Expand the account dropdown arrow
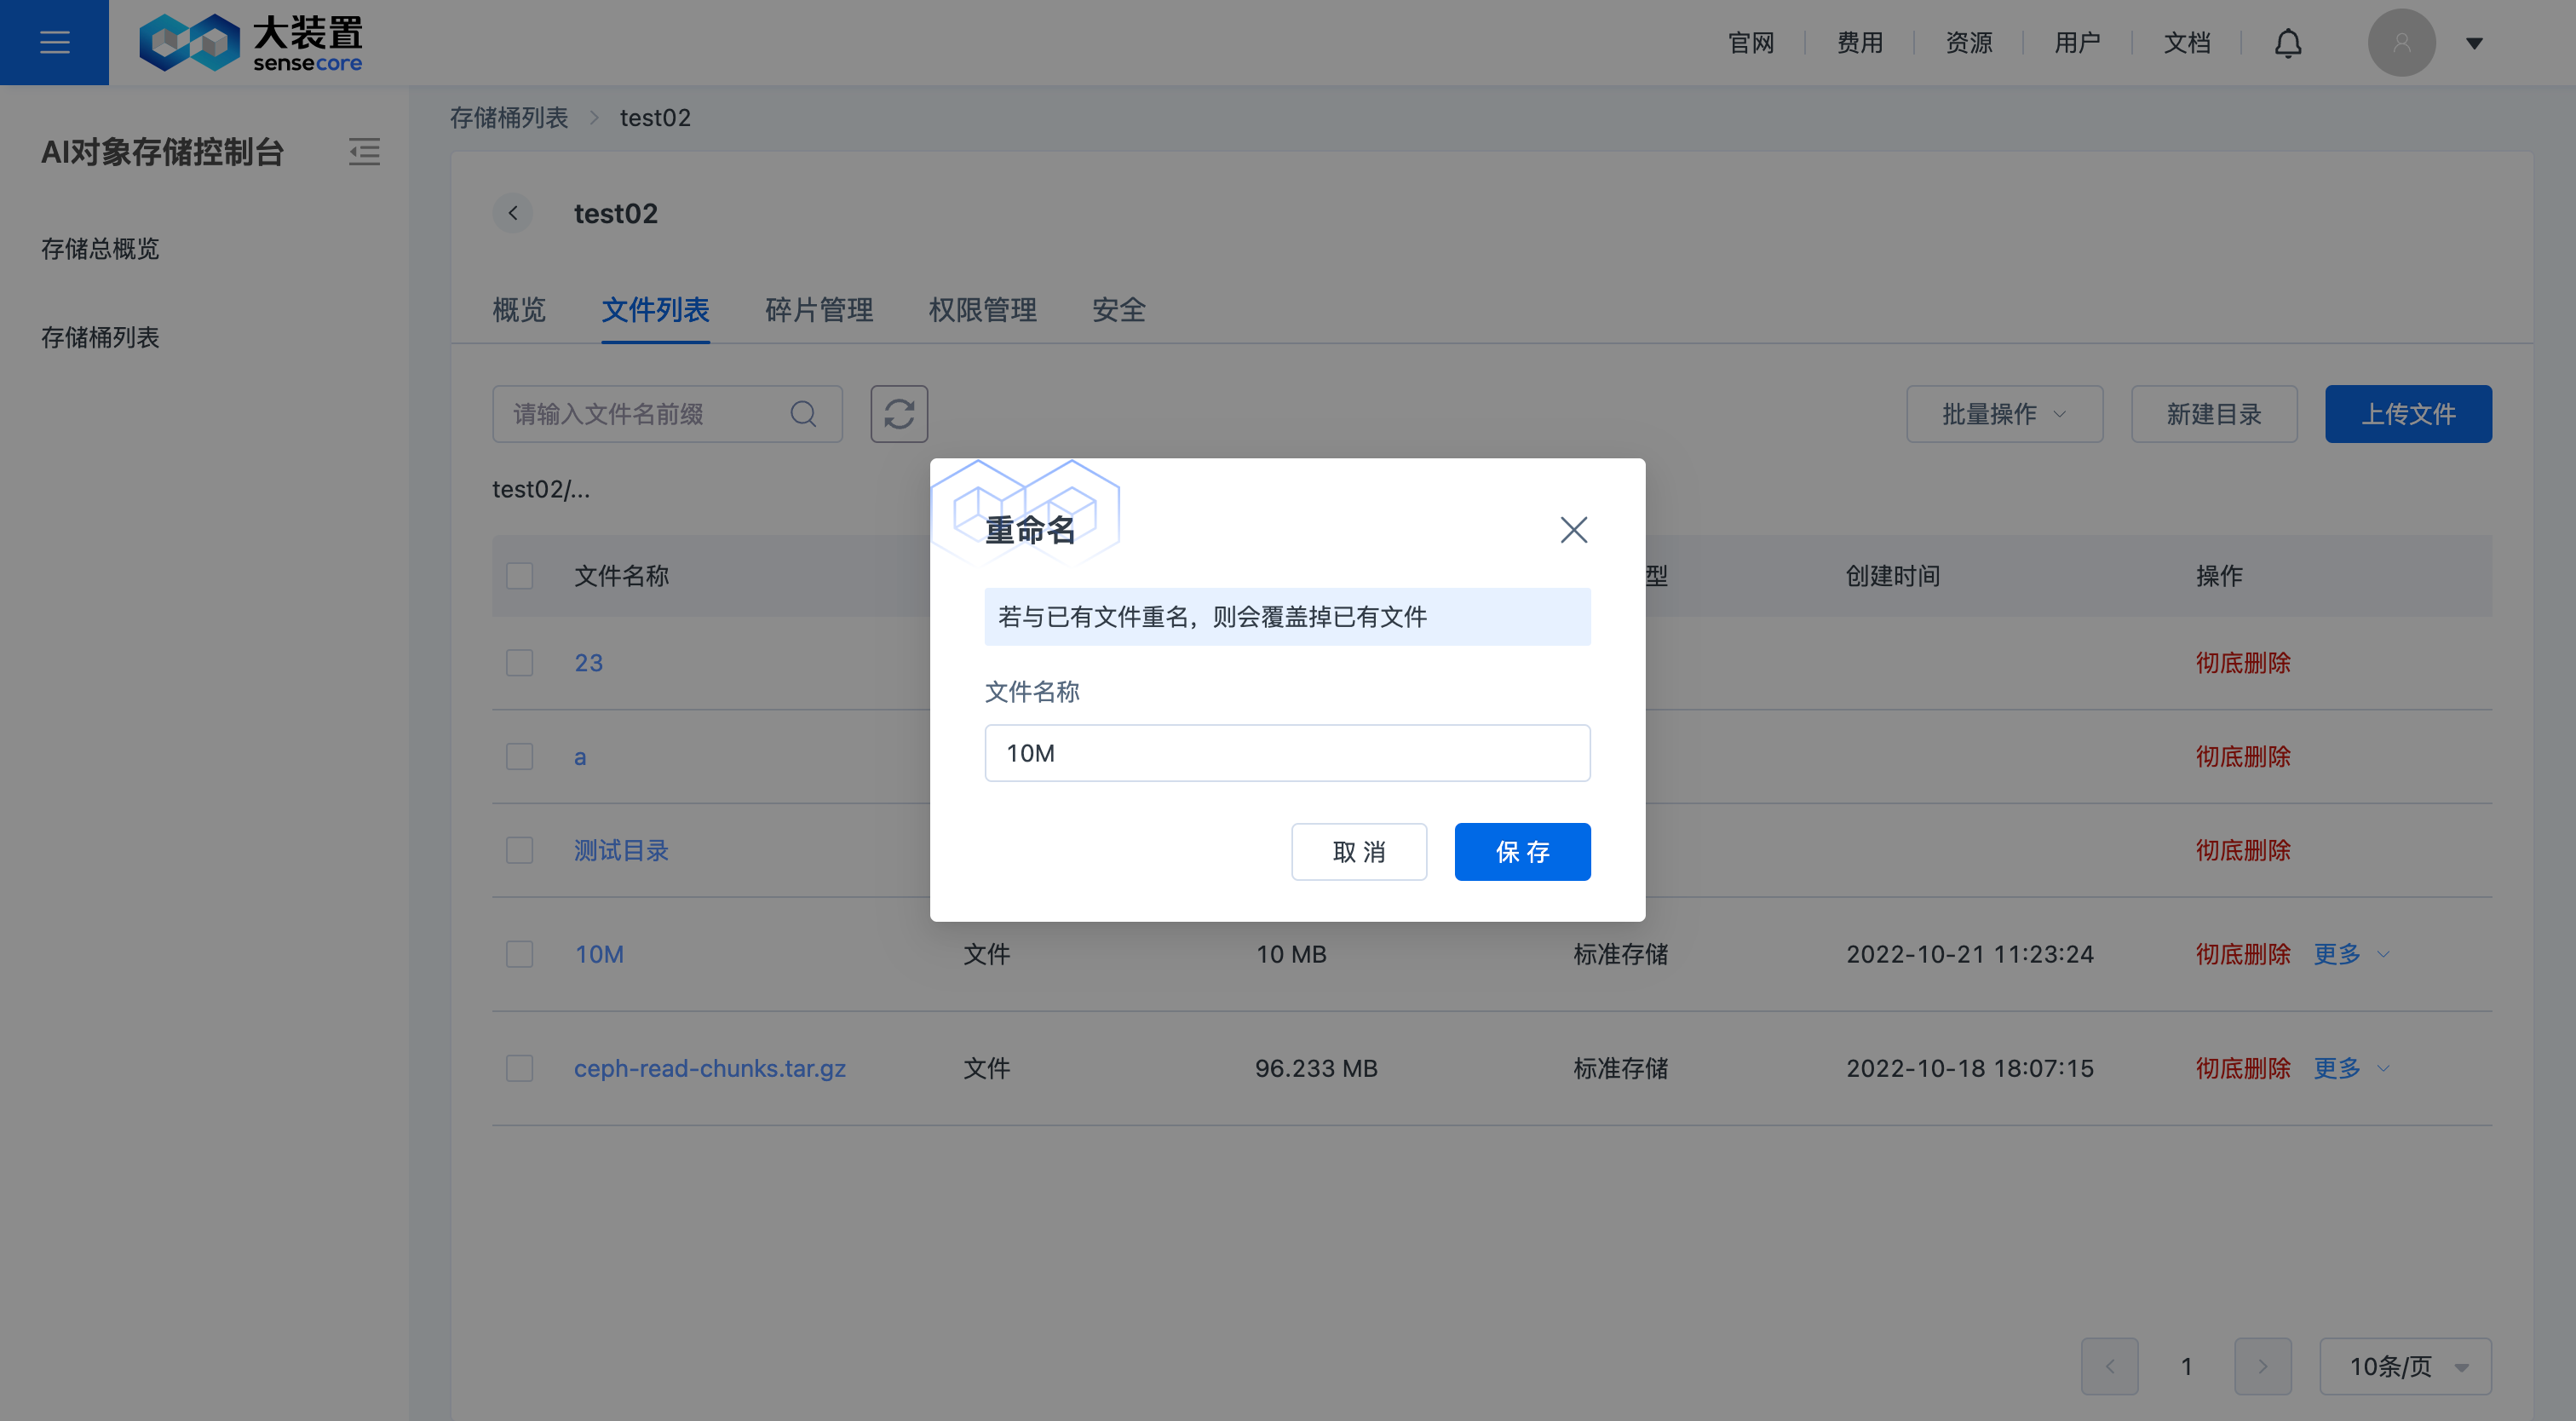Image resolution: width=2576 pixels, height=1421 pixels. (x=2474, y=43)
